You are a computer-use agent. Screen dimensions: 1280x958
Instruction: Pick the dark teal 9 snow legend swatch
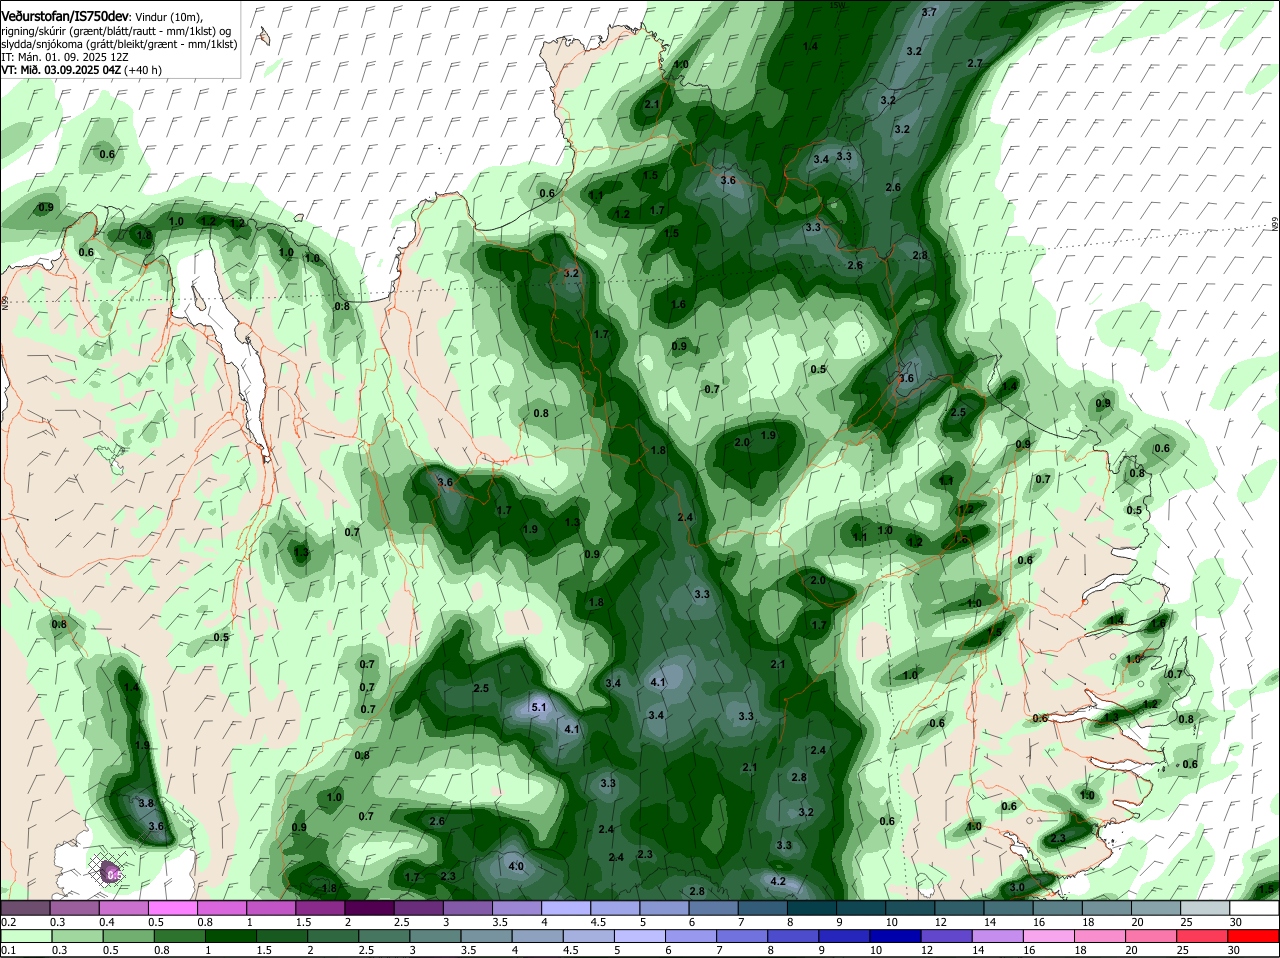(860, 908)
